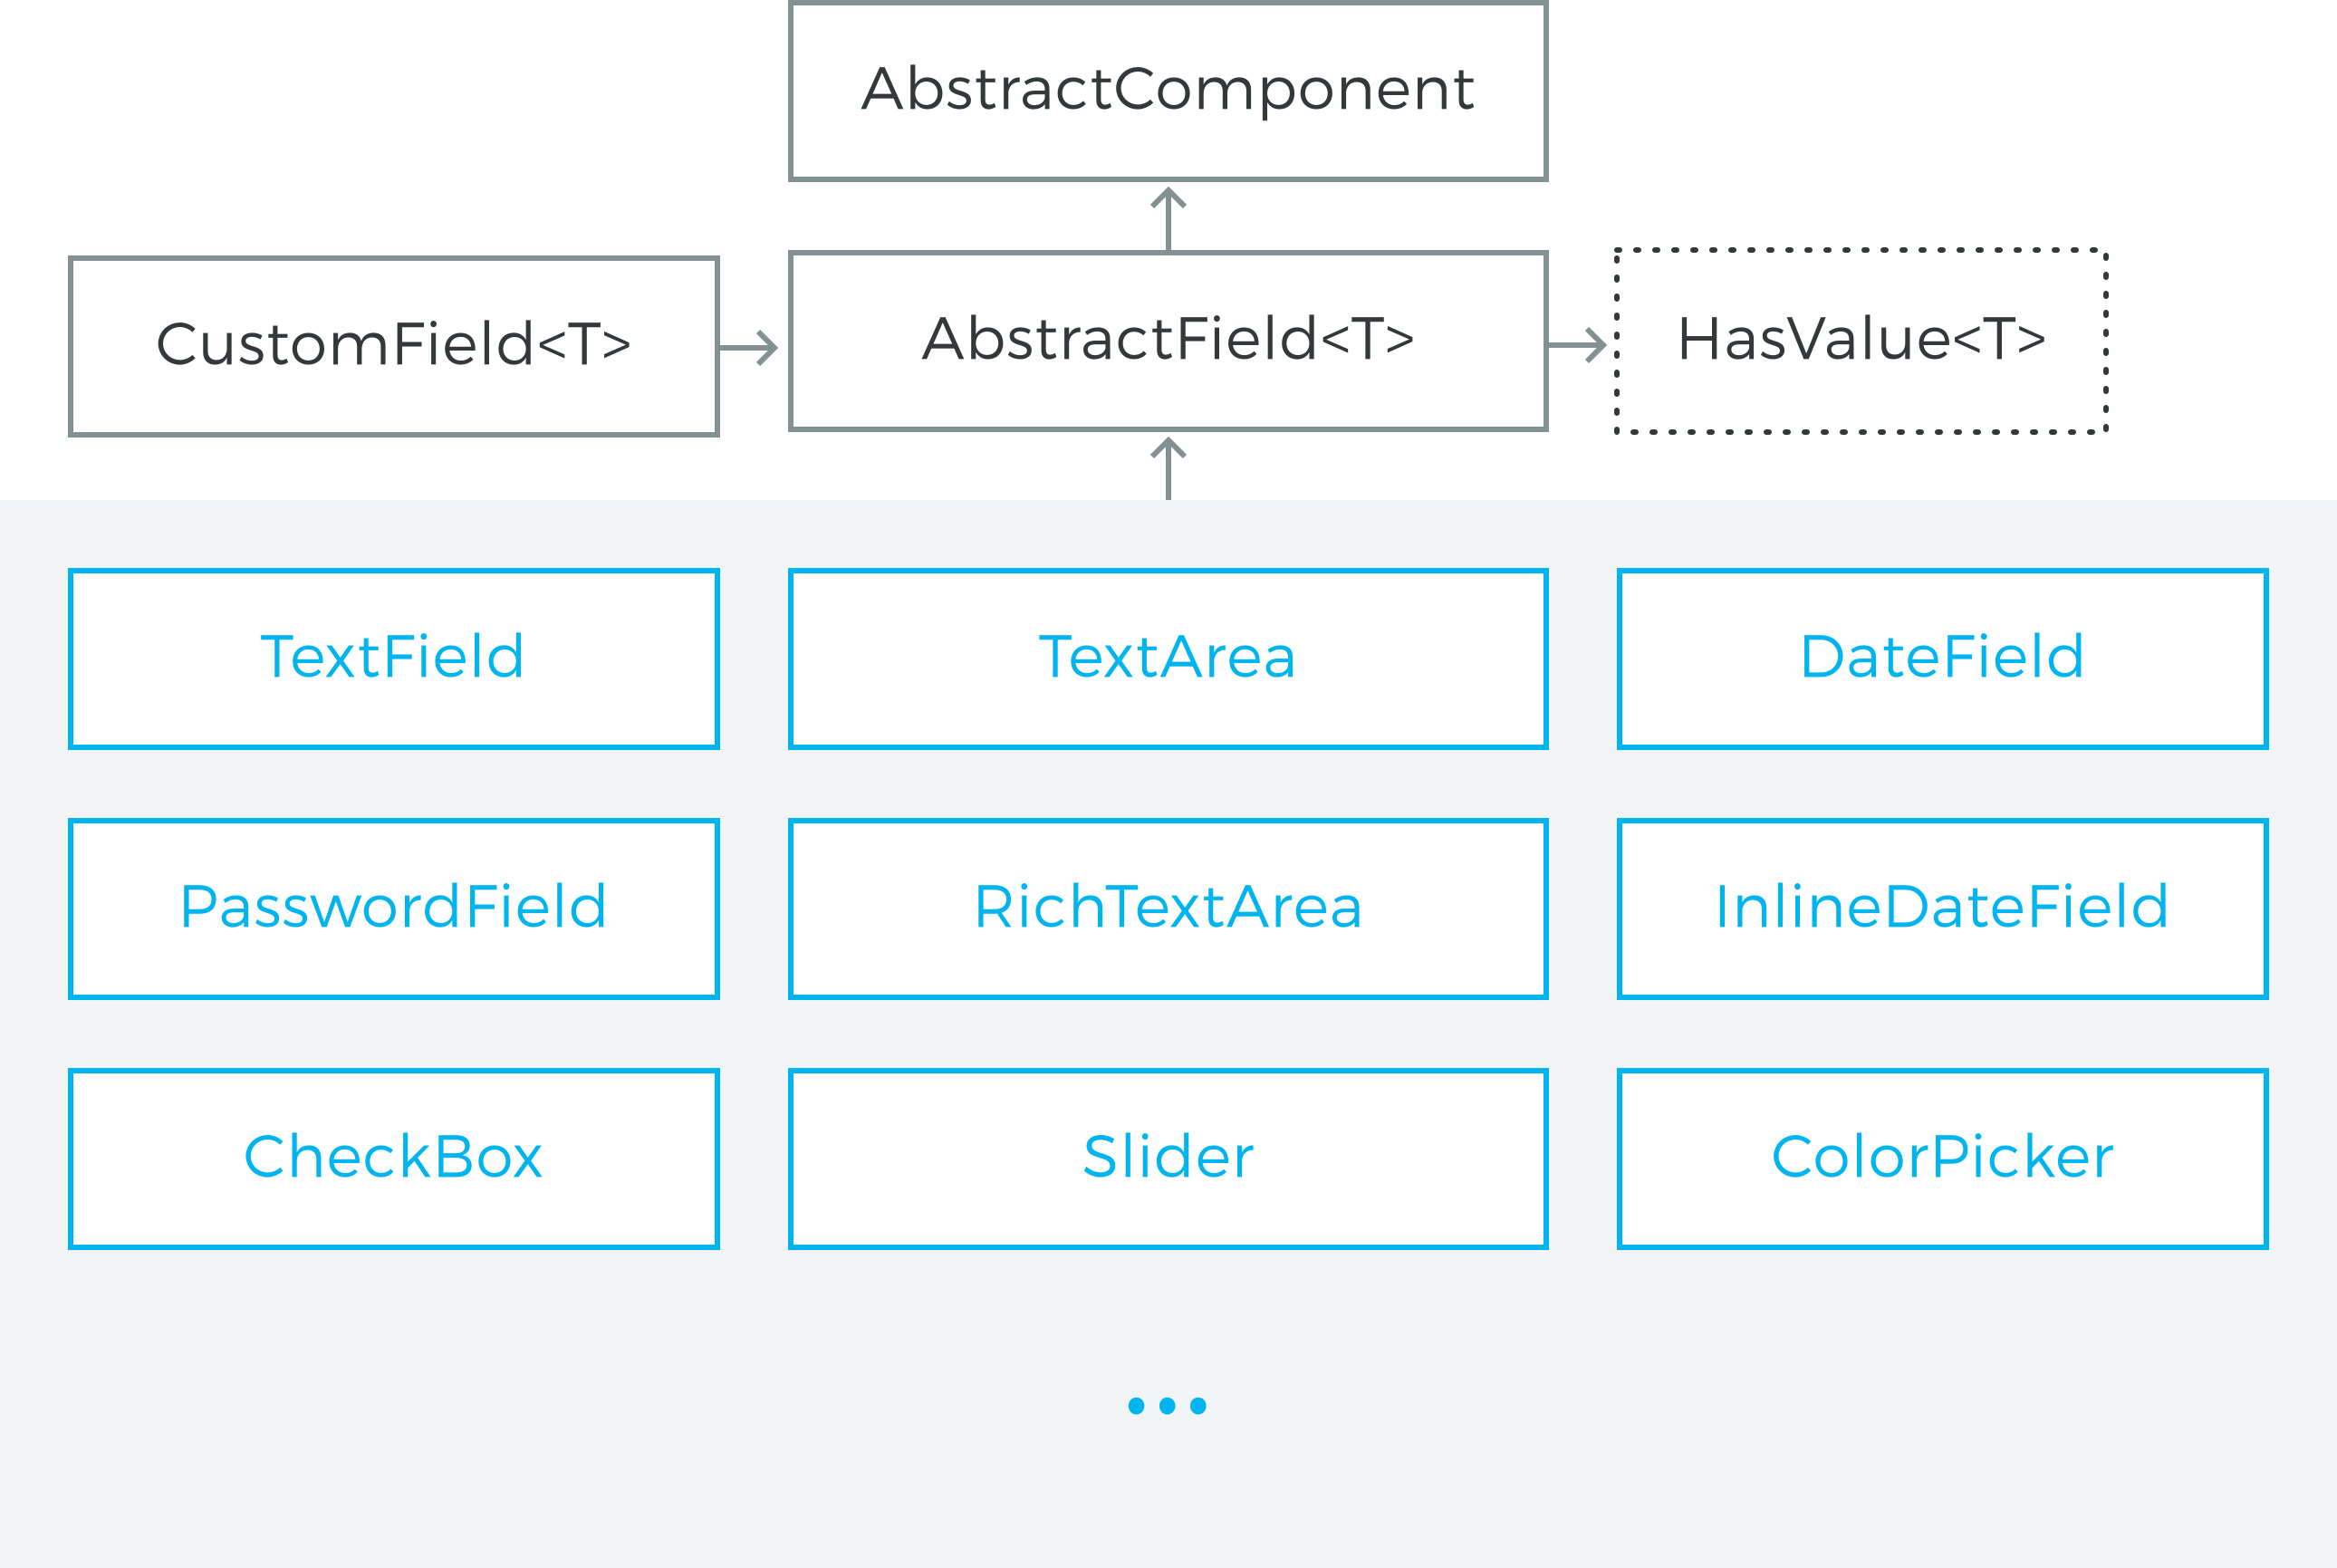Select the CustomField<T> box
Screen dimensions: 2337x1568
coord(394,346)
